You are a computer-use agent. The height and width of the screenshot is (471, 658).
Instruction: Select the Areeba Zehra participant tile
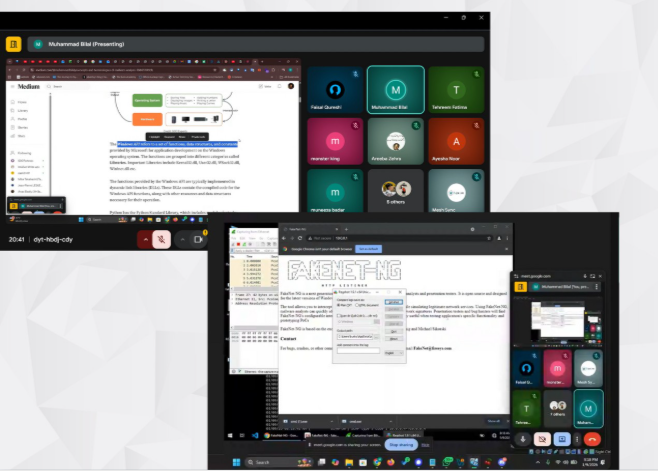395,141
